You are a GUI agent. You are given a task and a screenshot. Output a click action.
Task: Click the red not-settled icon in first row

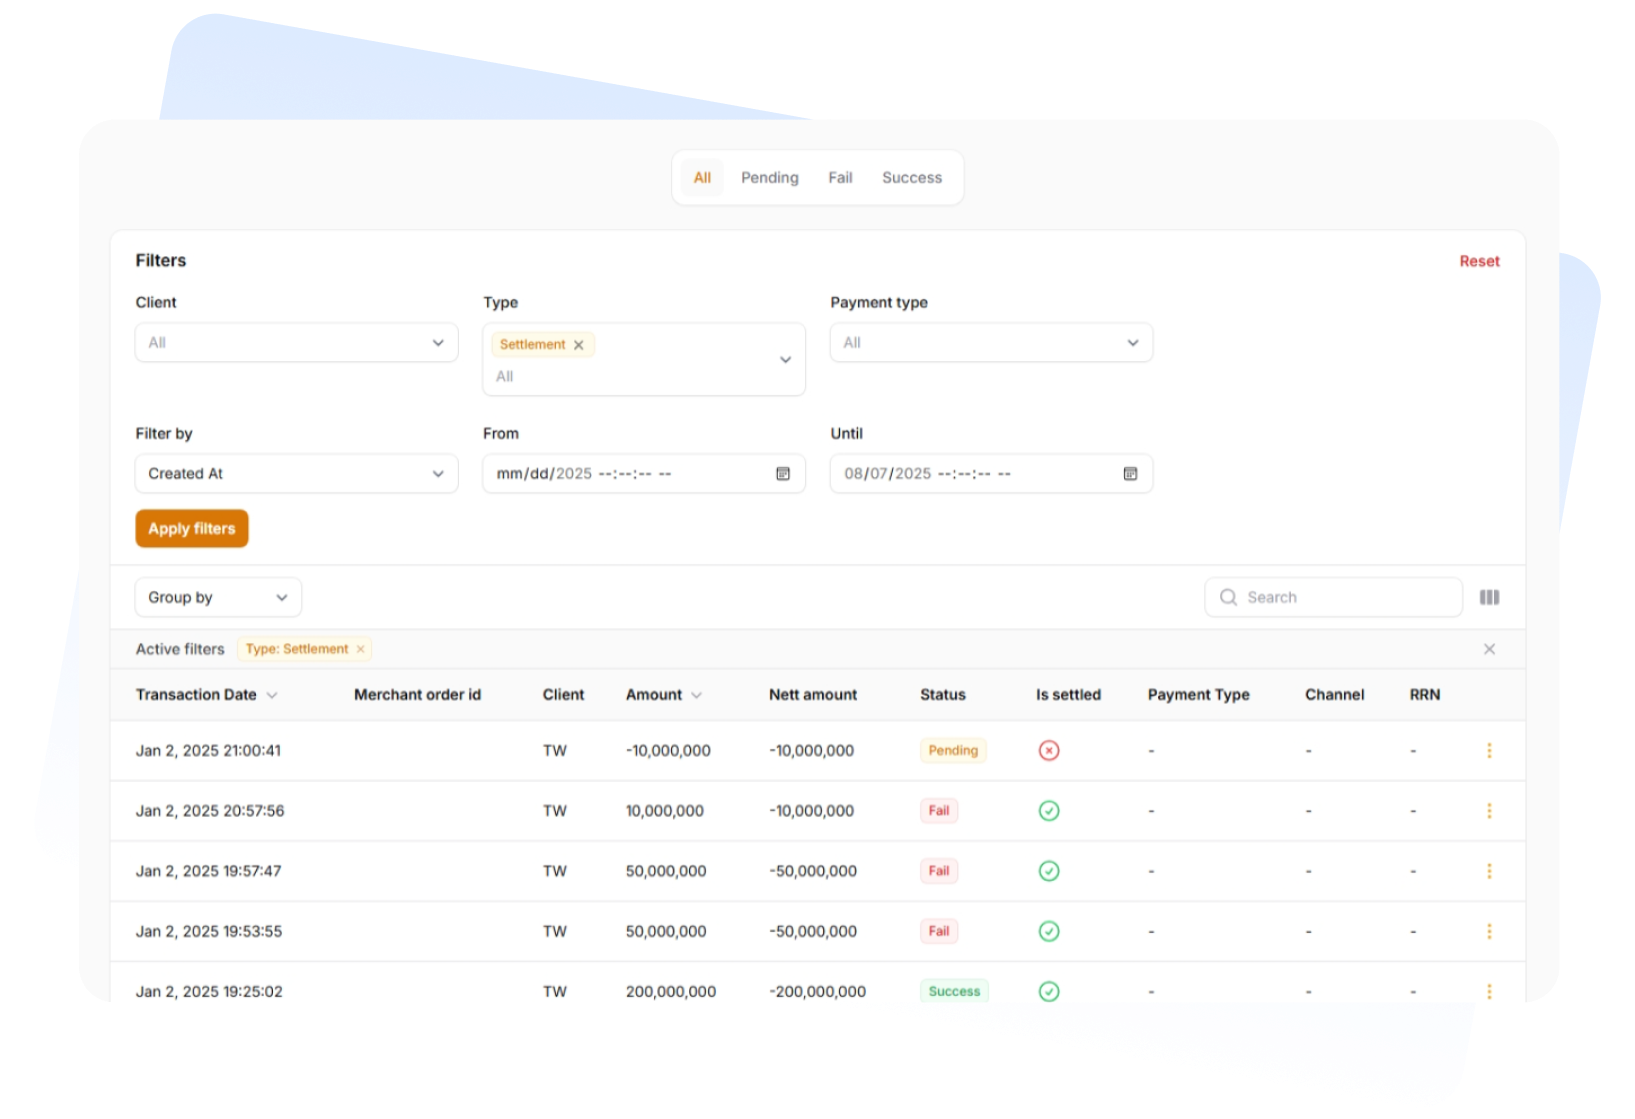(1048, 750)
